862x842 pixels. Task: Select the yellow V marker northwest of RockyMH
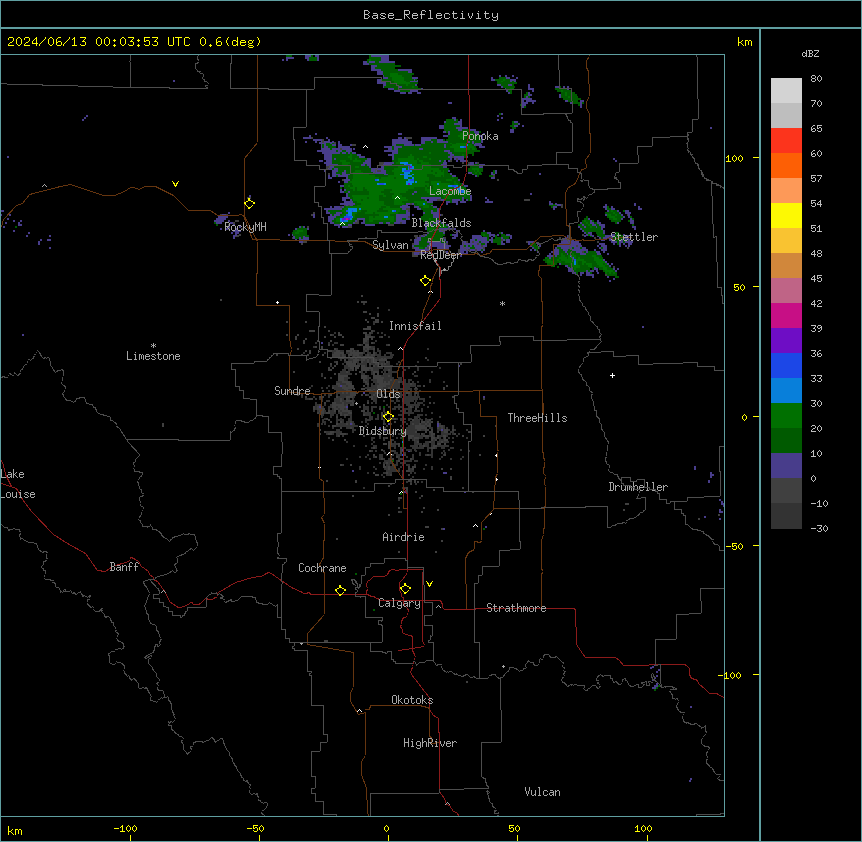(x=175, y=184)
